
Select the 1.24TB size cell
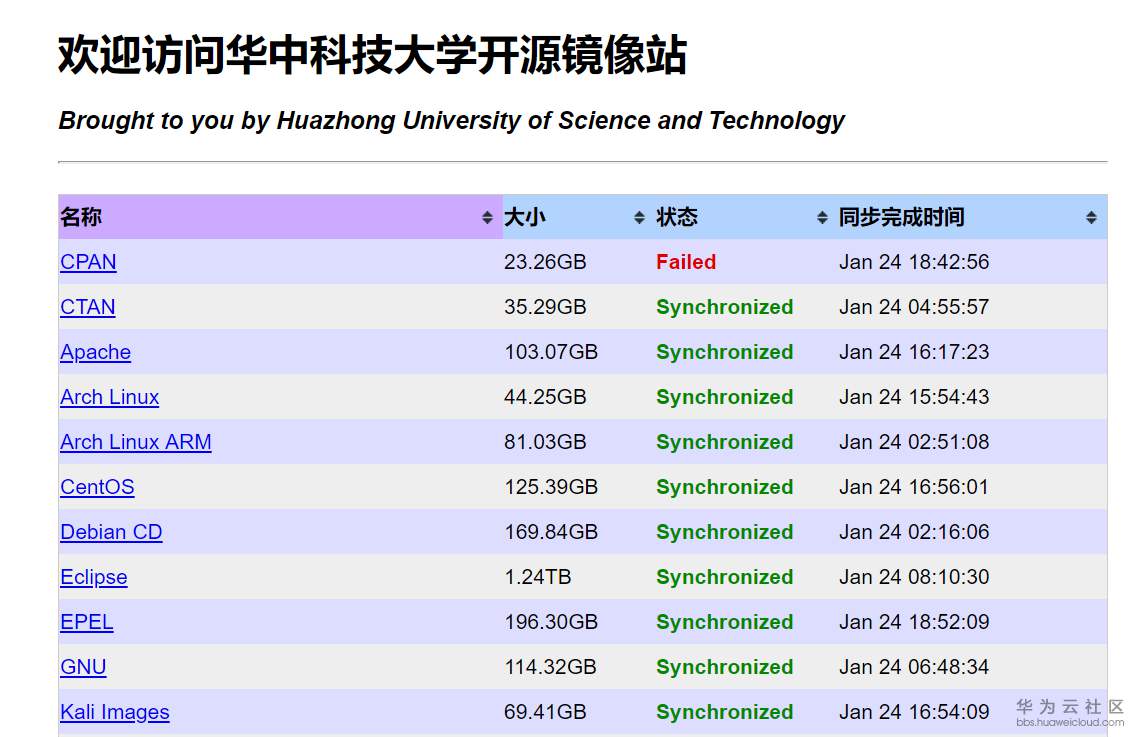coord(538,577)
